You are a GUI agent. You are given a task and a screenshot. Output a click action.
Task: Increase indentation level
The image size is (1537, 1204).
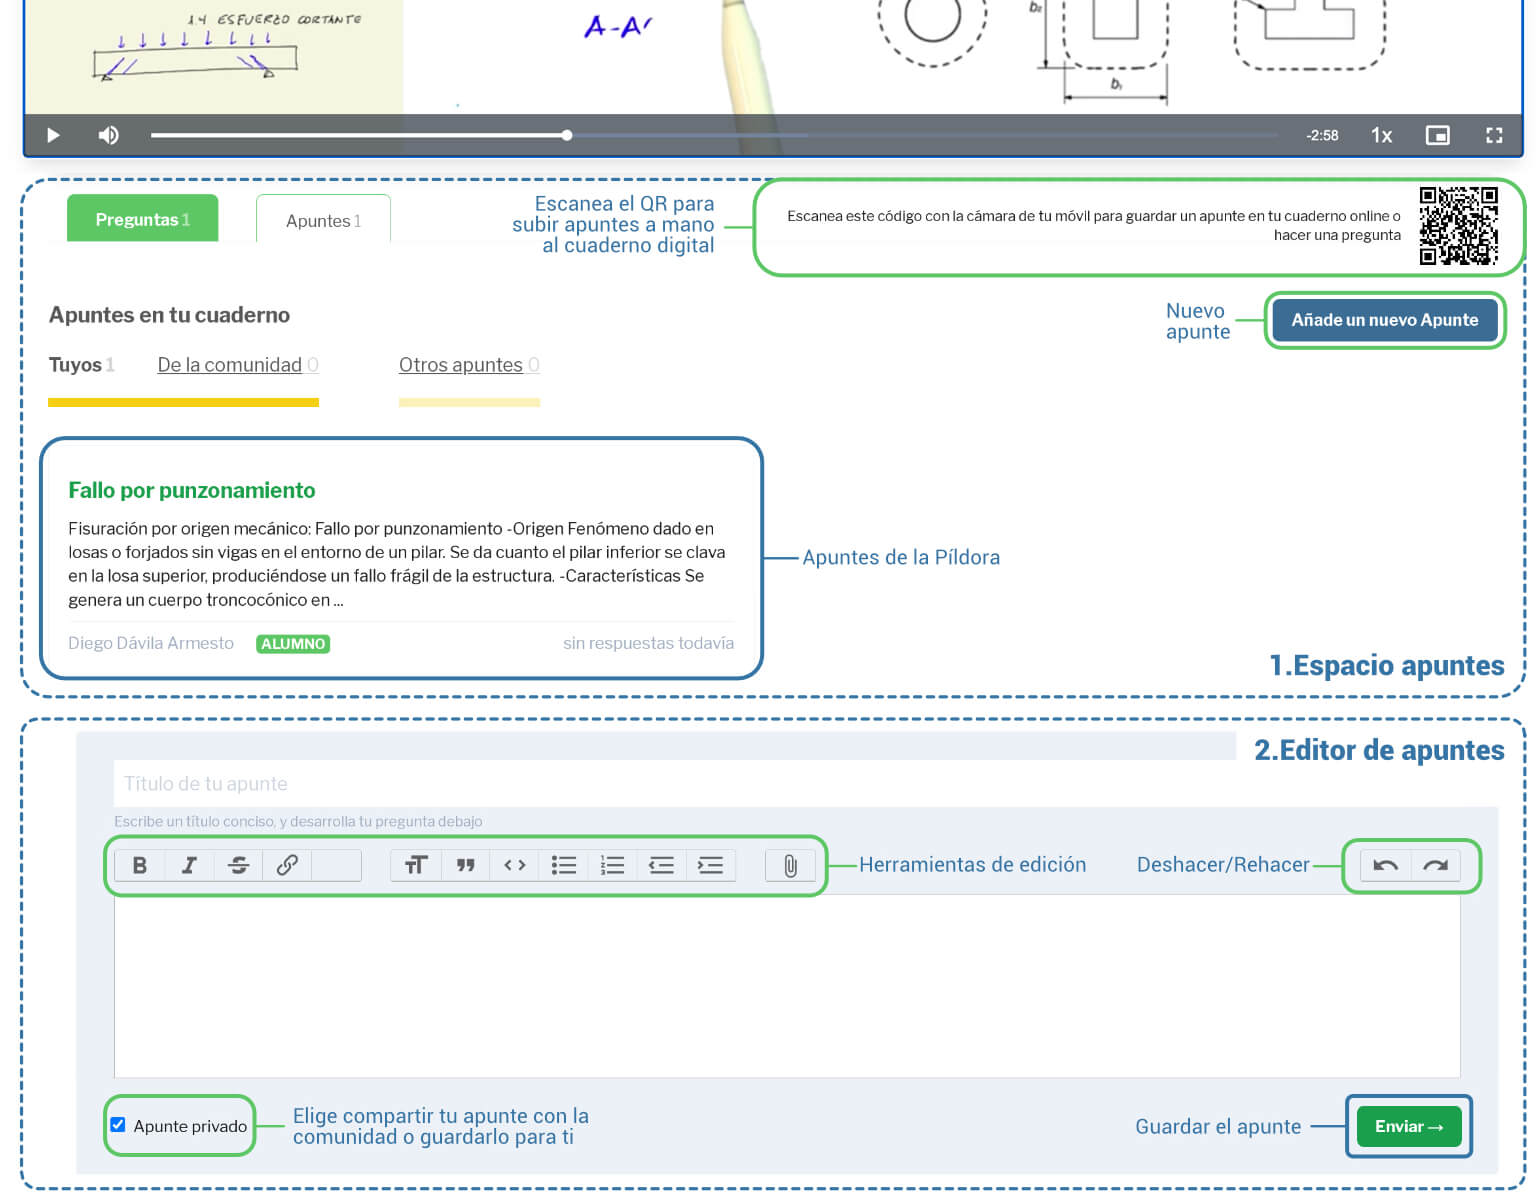tap(710, 865)
